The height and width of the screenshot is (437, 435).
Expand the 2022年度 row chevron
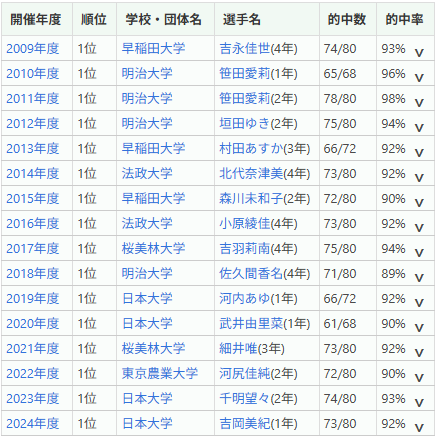pyautogui.click(x=419, y=378)
